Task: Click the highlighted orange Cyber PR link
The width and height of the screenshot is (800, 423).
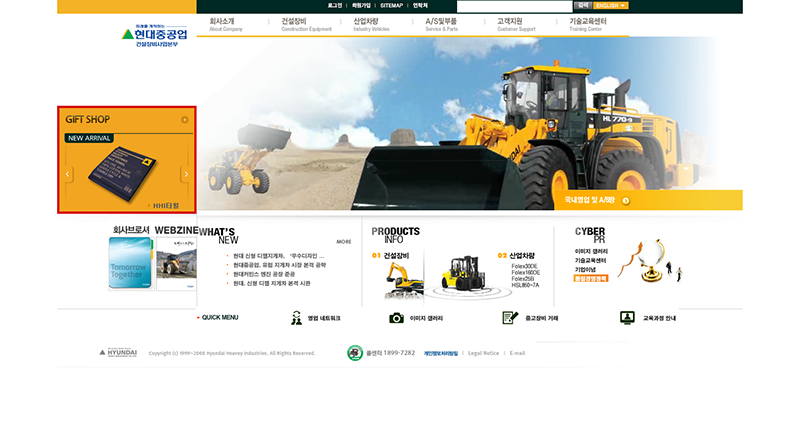Action: coord(591,279)
